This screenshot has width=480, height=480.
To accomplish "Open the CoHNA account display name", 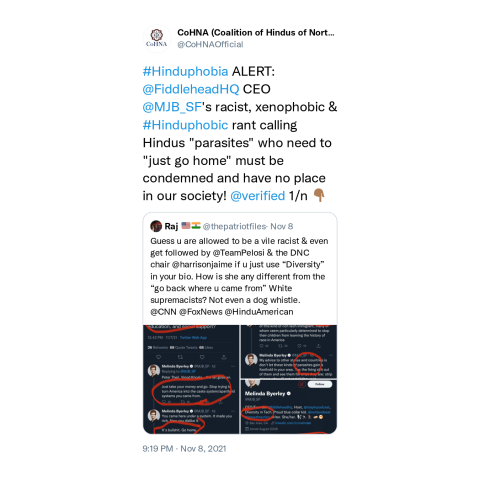I will [x=256, y=33].
